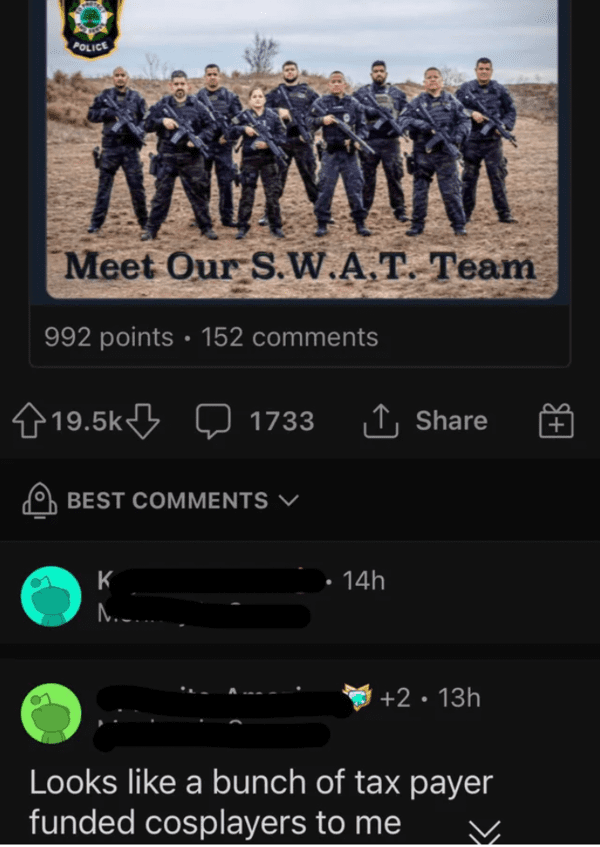This screenshot has height=847, width=600.
Task: Open crosspost via 992 points line
Action: 109,337
